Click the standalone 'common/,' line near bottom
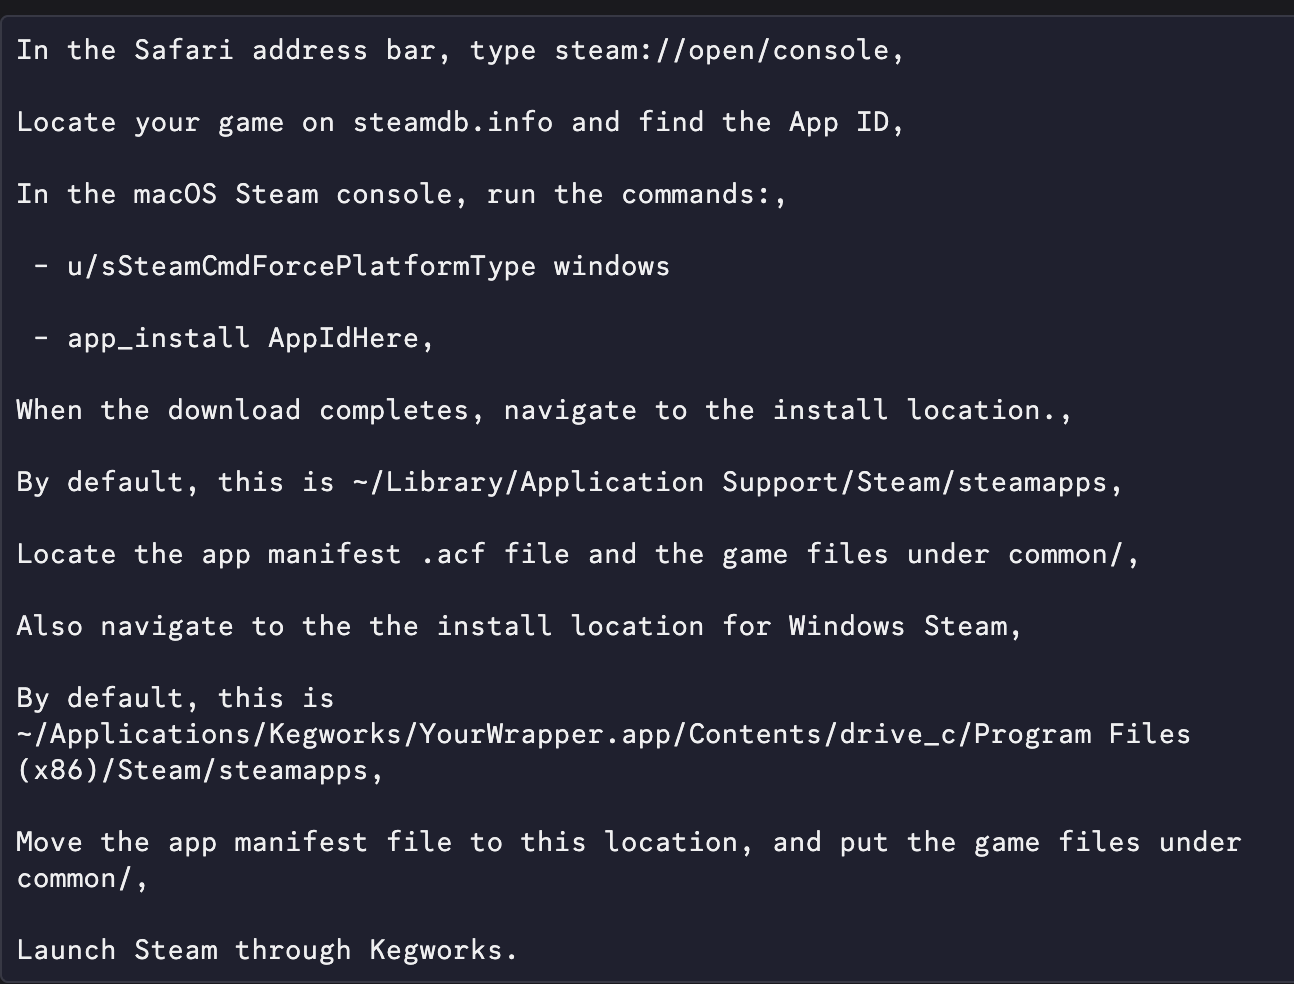Image resolution: width=1294 pixels, height=984 pixels. 83,878
